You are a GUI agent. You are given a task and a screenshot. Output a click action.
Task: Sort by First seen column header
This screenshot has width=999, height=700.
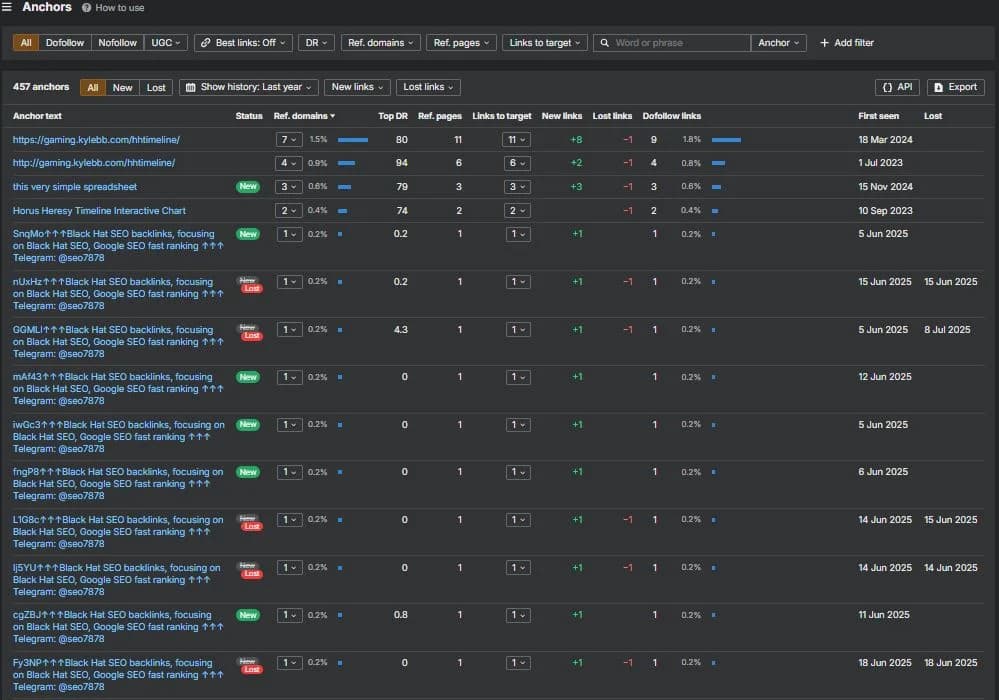click(879, 116)
